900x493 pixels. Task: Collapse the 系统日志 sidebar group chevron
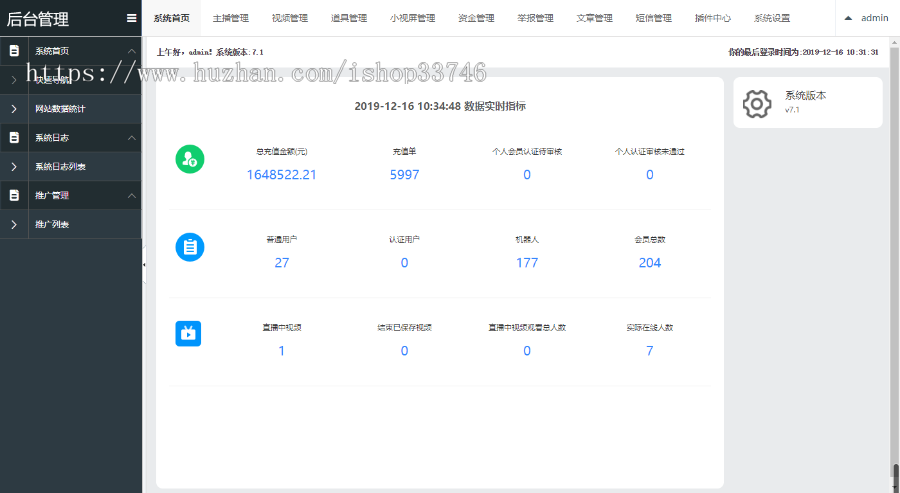pyautogui.click(x=131, y=138)
